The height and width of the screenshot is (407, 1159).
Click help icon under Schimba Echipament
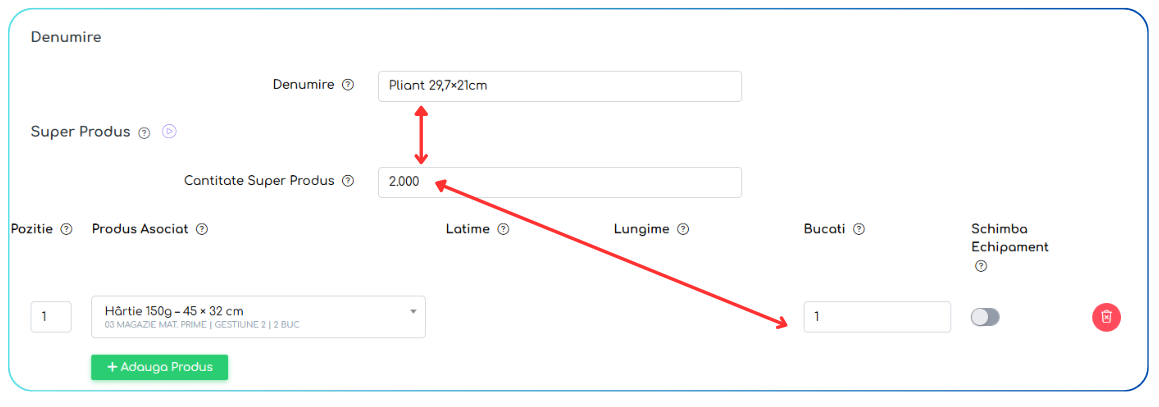[981, 266]
